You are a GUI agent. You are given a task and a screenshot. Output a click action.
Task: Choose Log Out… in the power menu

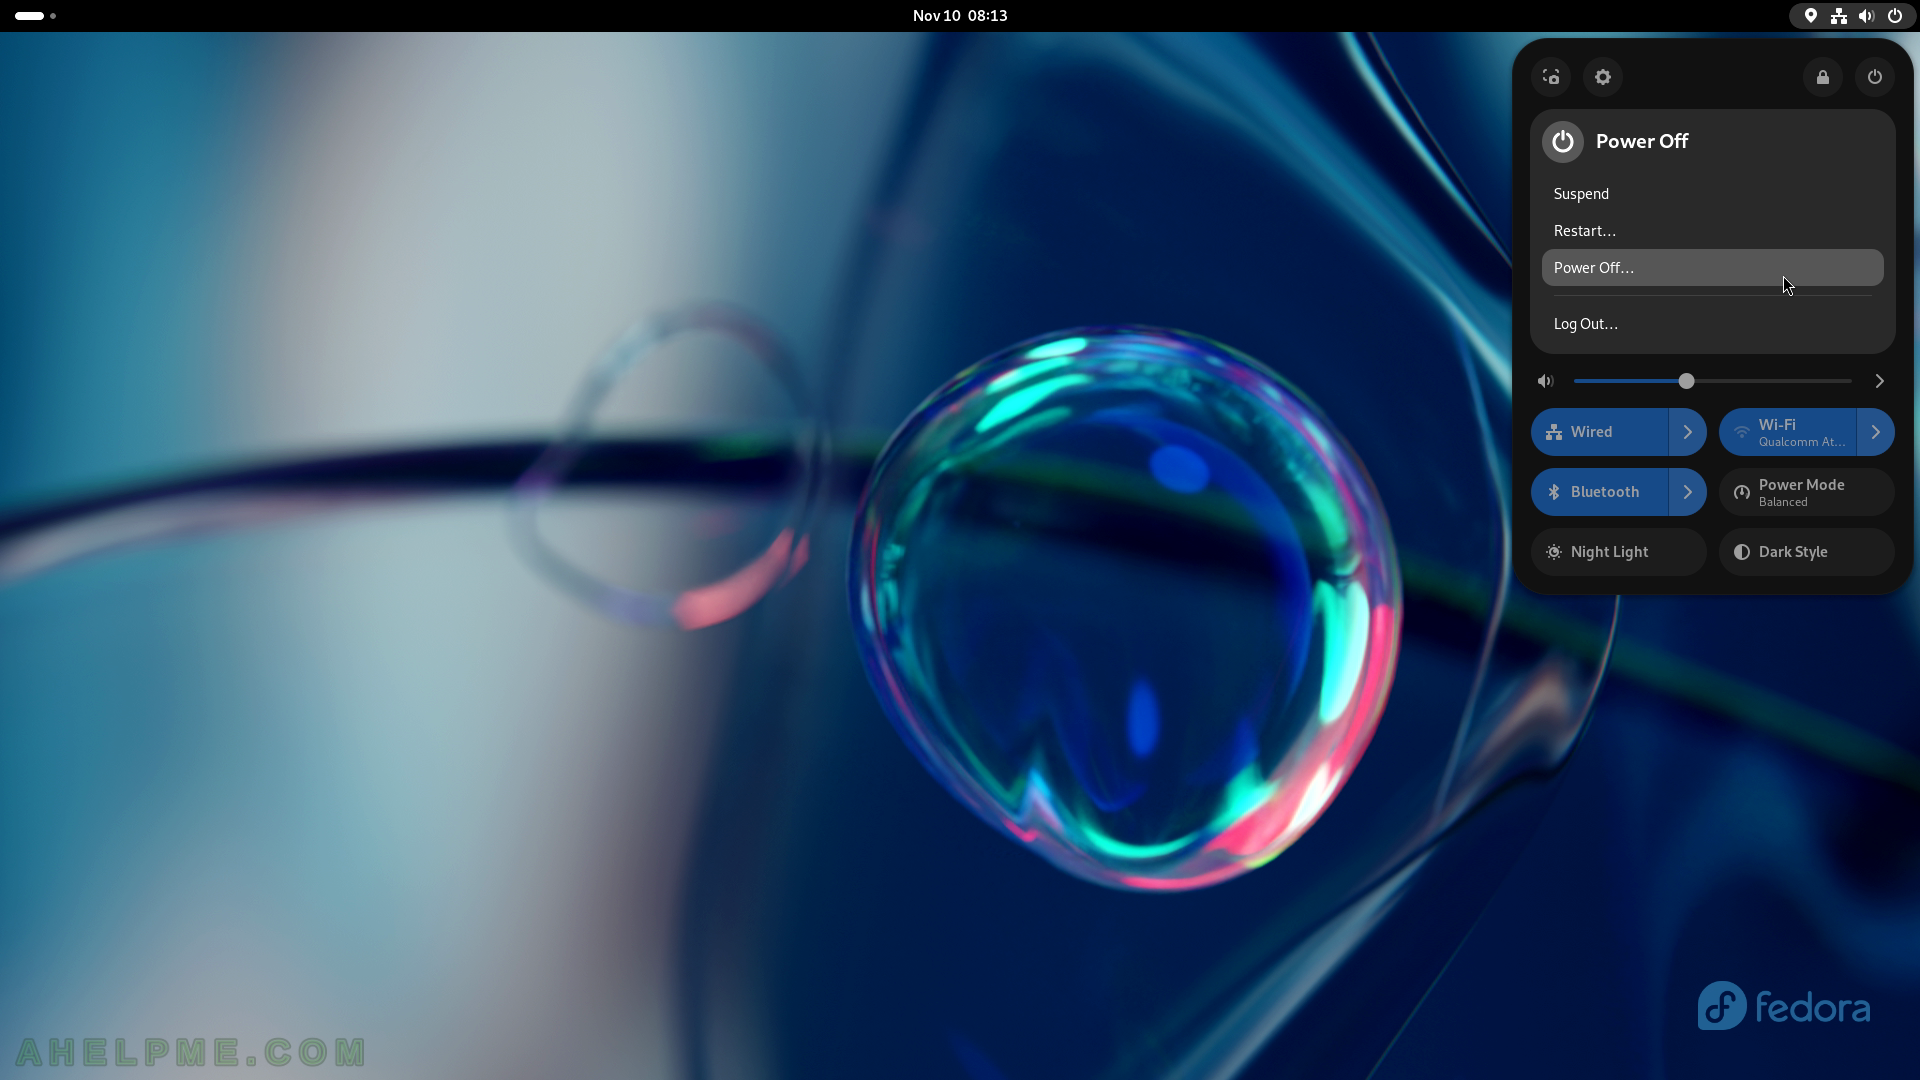coord(1713,324)
